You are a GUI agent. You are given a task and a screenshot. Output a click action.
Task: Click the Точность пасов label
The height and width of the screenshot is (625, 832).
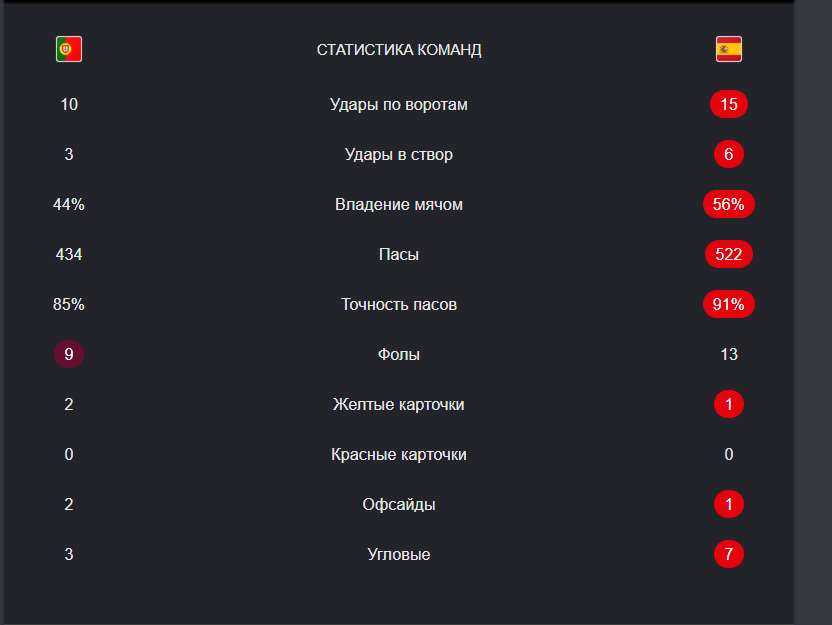(x=399, y=305)
